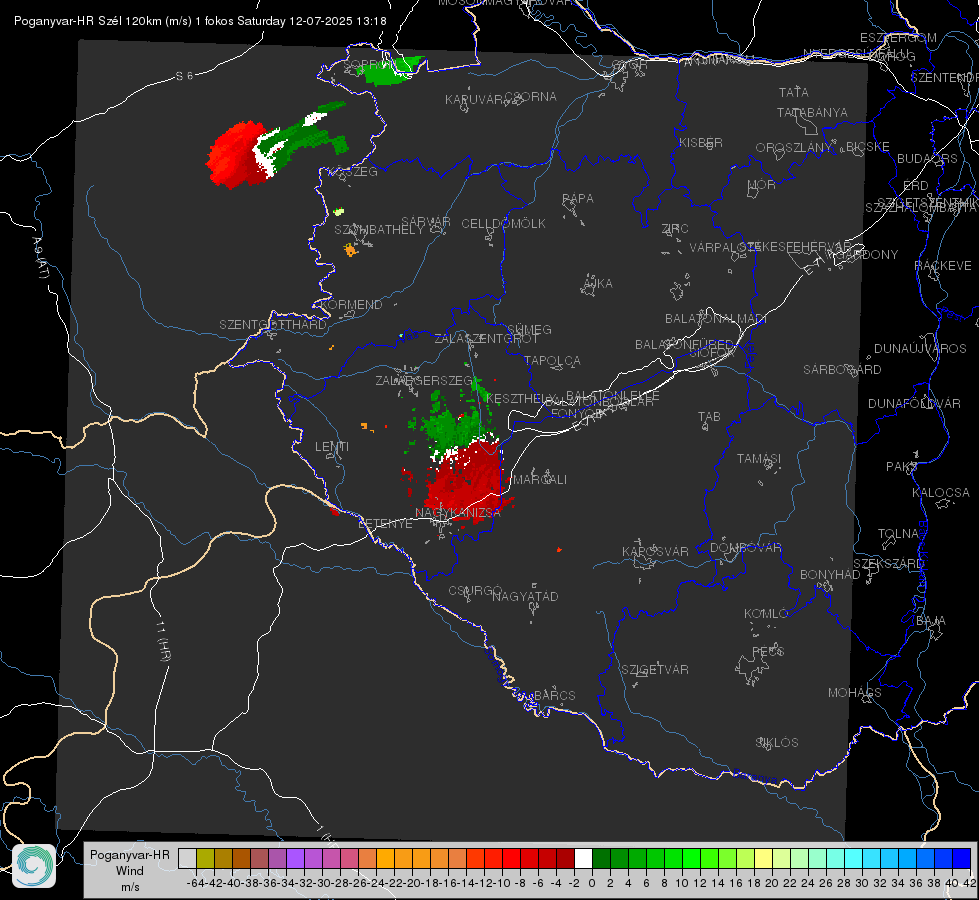Click the KOMLÓ city label
The image size is (979, 900).
pyautogui.click(x=766, y=614)
